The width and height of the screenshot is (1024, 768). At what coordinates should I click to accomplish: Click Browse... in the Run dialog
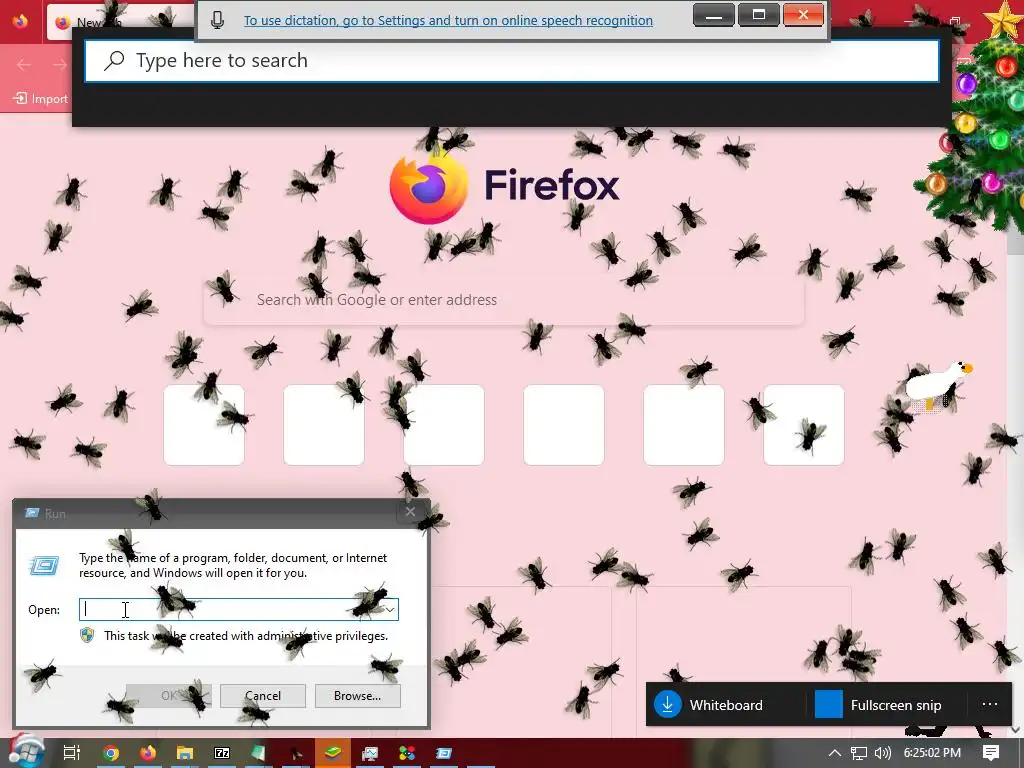pyautogui.click(x=357, y=696)
